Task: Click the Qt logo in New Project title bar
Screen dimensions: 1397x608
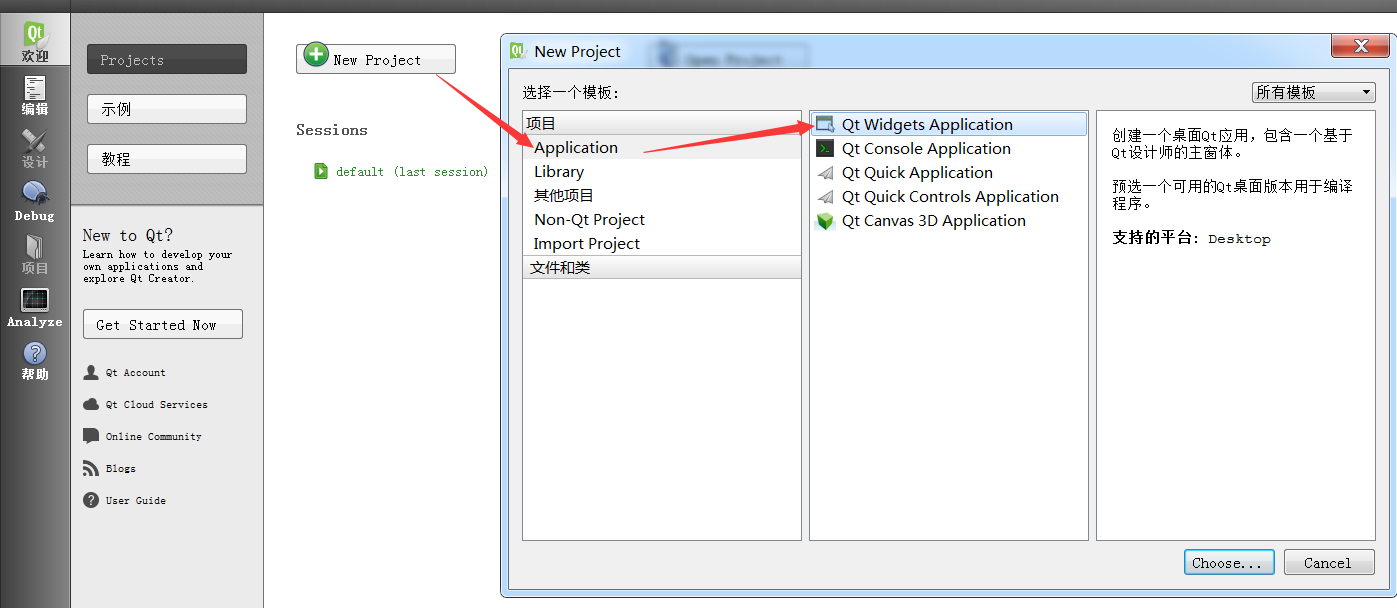Action: pos(518,51)
